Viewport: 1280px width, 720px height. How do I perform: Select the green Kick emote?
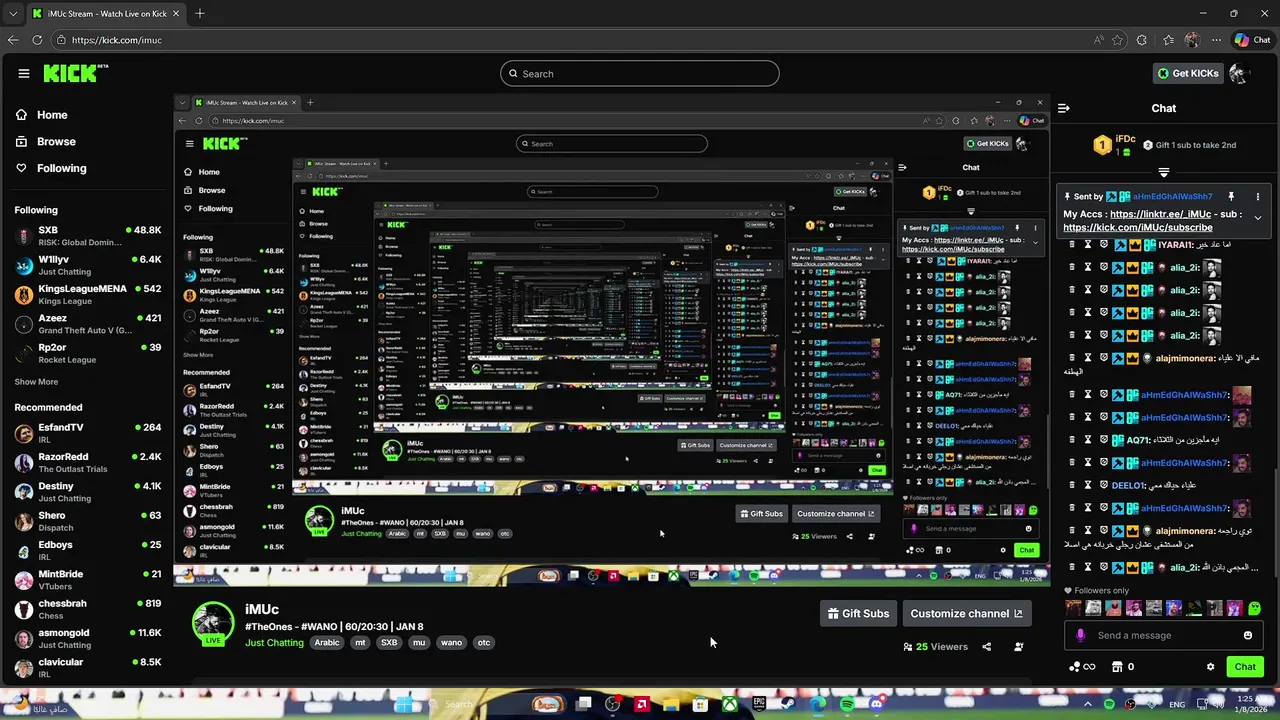pos(1255,608)
